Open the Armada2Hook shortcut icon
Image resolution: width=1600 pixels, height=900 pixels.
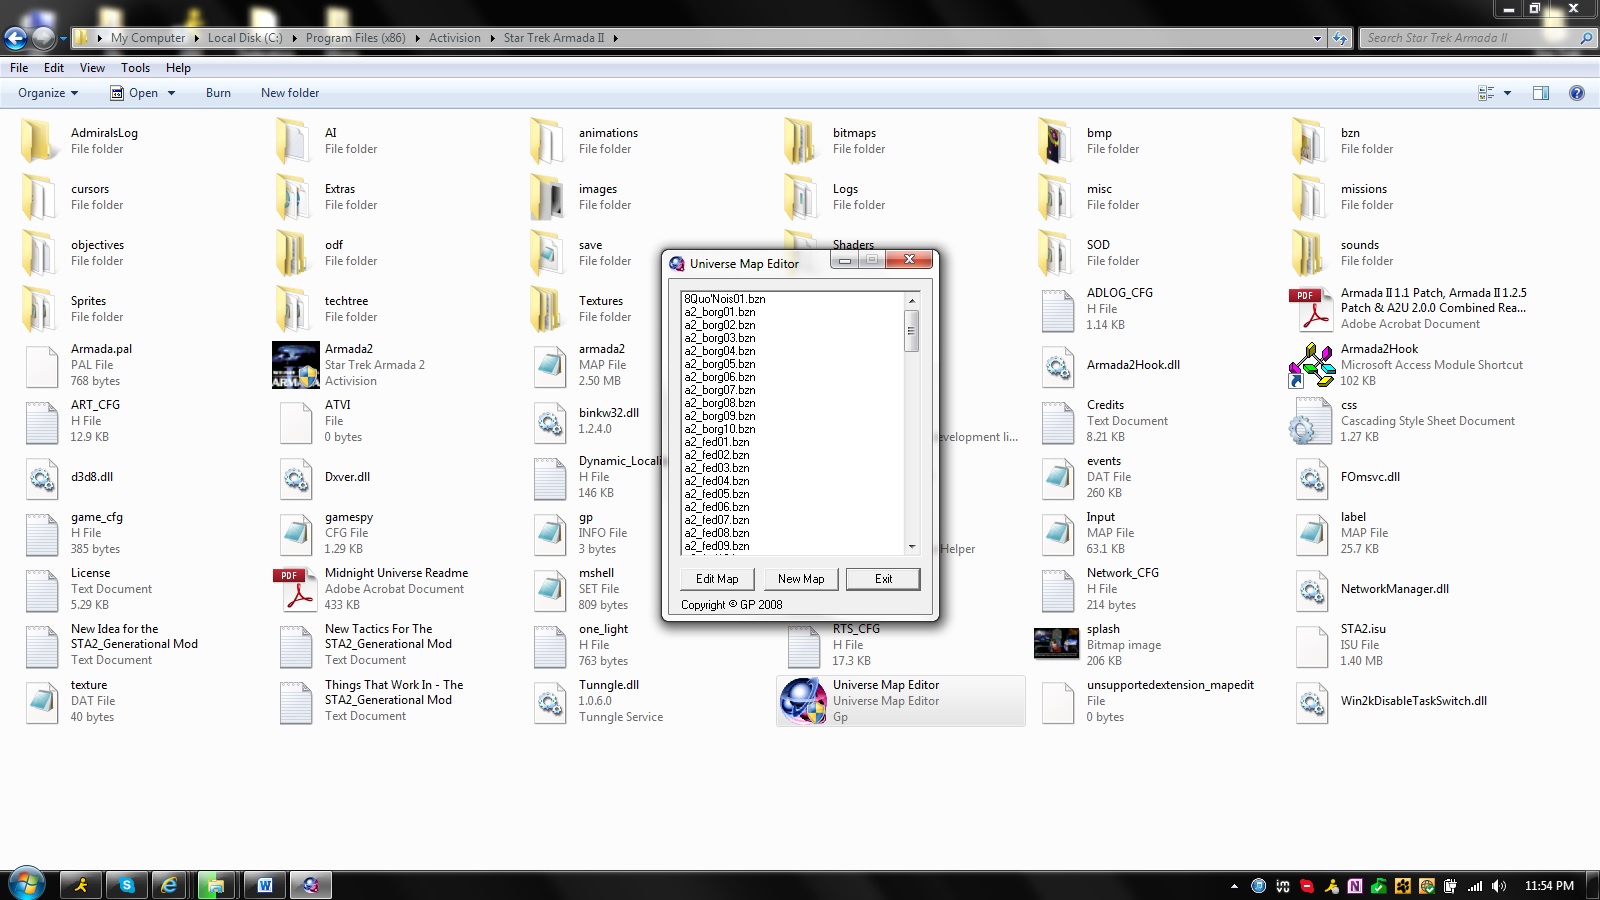coord(1312,365)
